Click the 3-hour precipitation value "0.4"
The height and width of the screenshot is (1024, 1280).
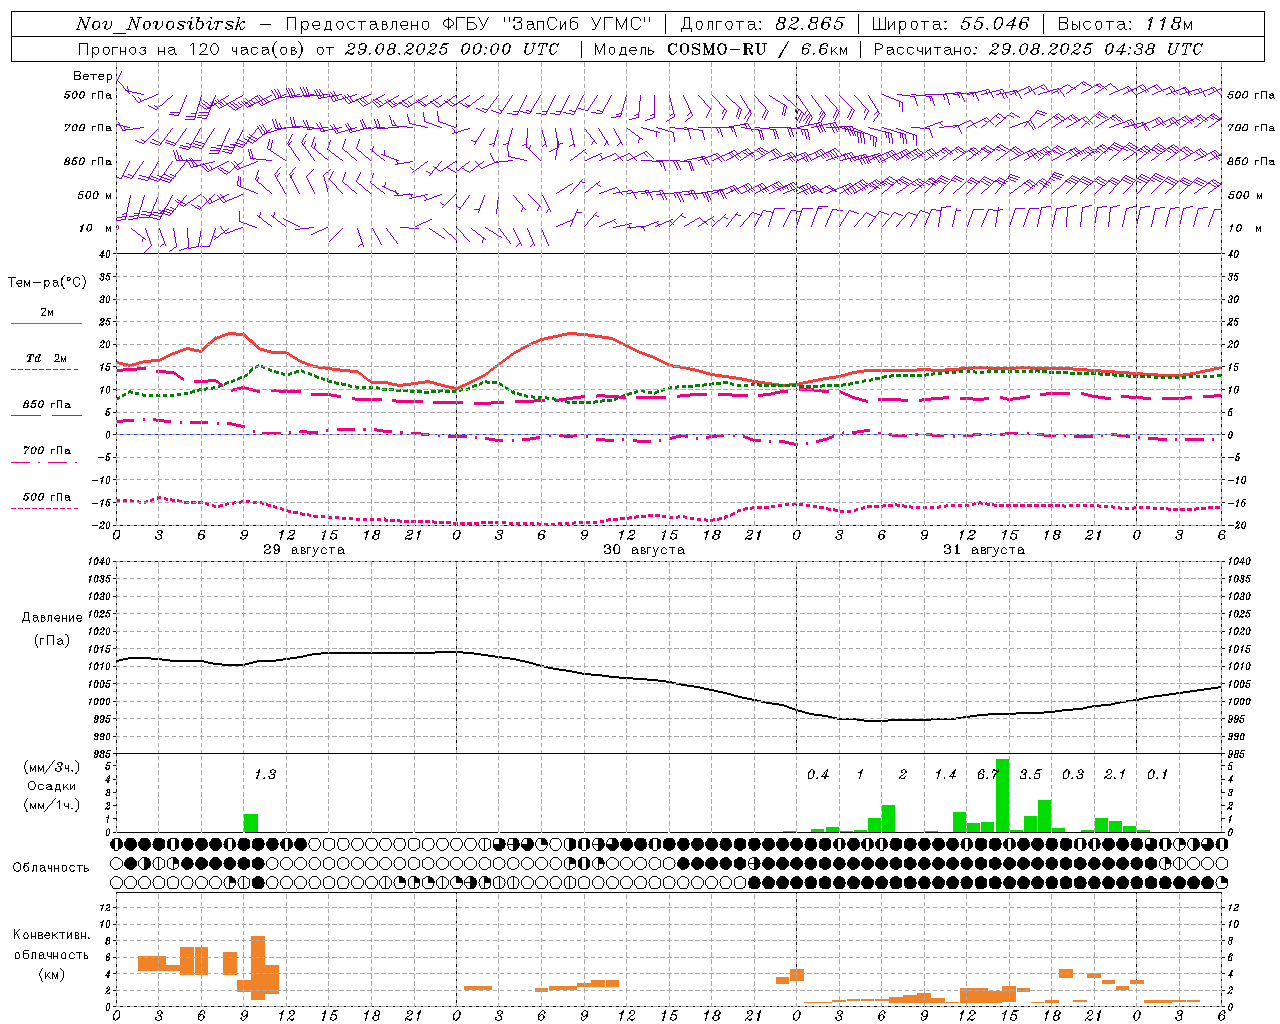pos(818,775)
